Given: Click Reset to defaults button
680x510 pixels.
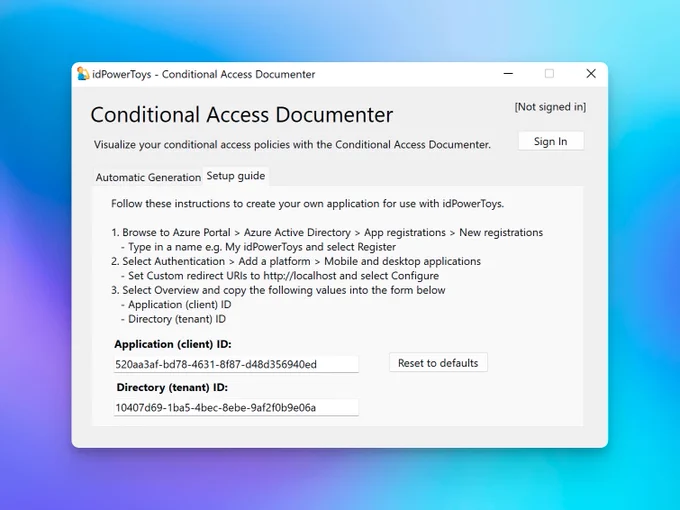Looking at the screenshot, I should pos(438,363).
